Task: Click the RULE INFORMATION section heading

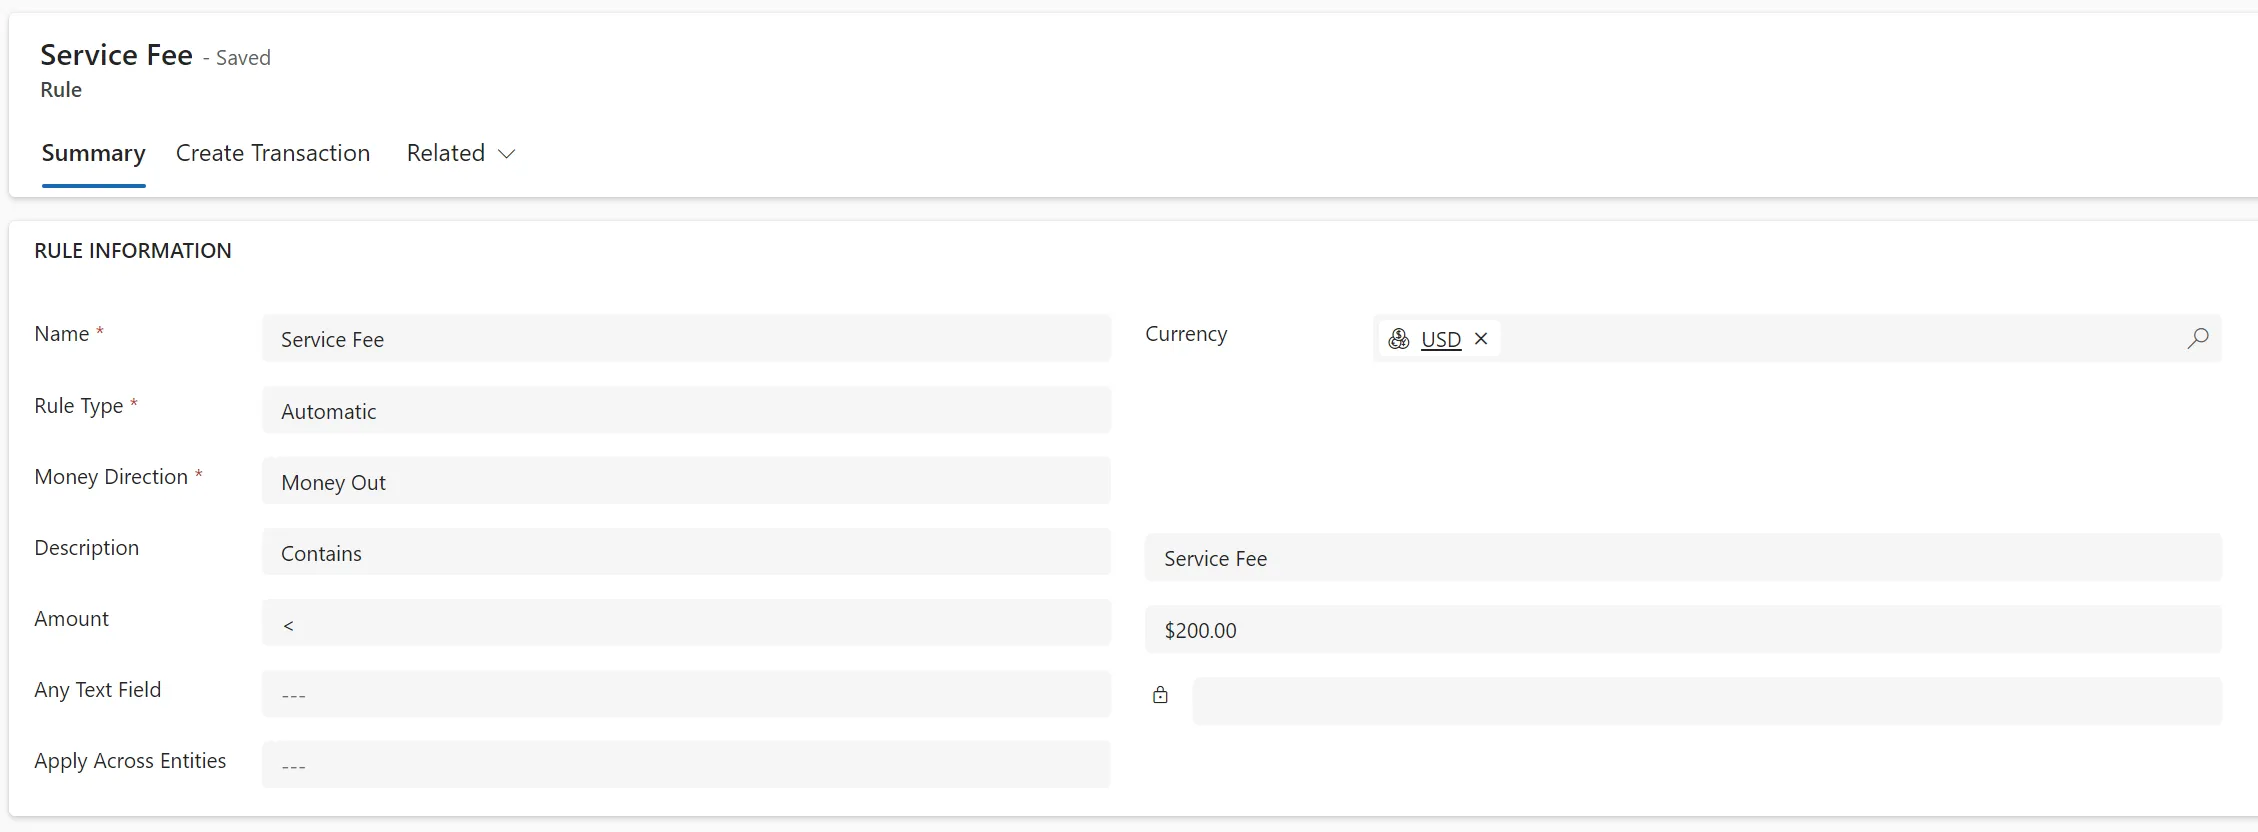Action: [133, 251]
